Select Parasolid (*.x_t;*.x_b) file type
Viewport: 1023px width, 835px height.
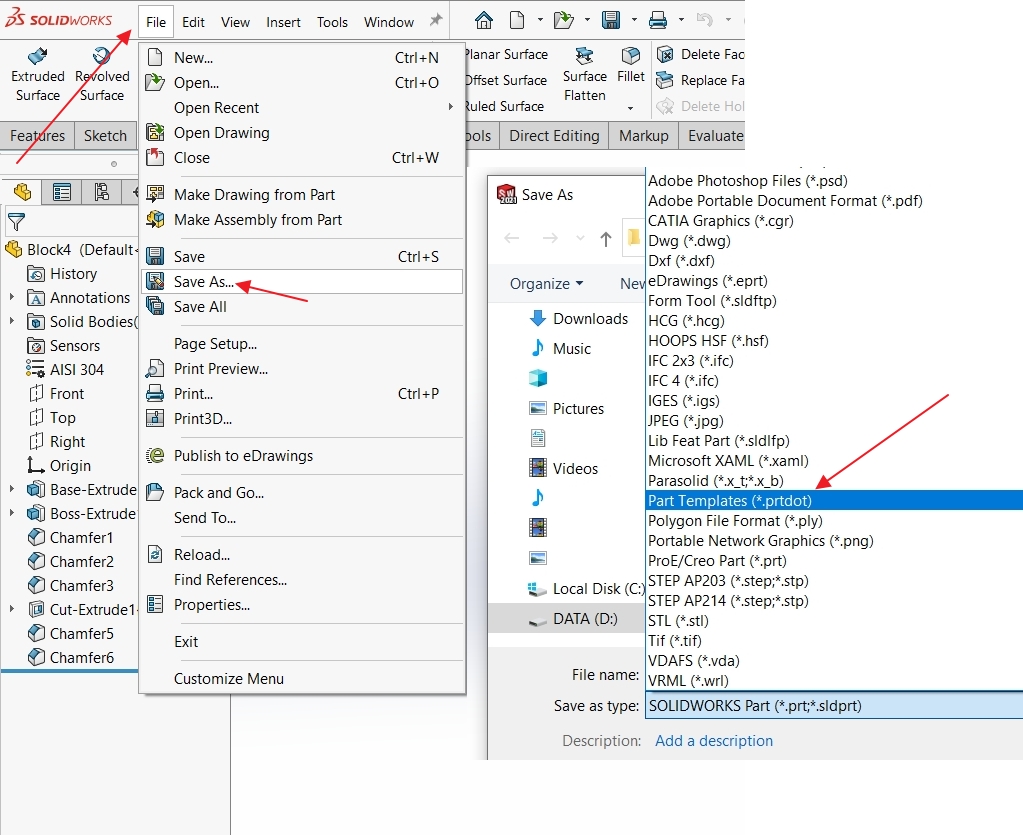834,481
